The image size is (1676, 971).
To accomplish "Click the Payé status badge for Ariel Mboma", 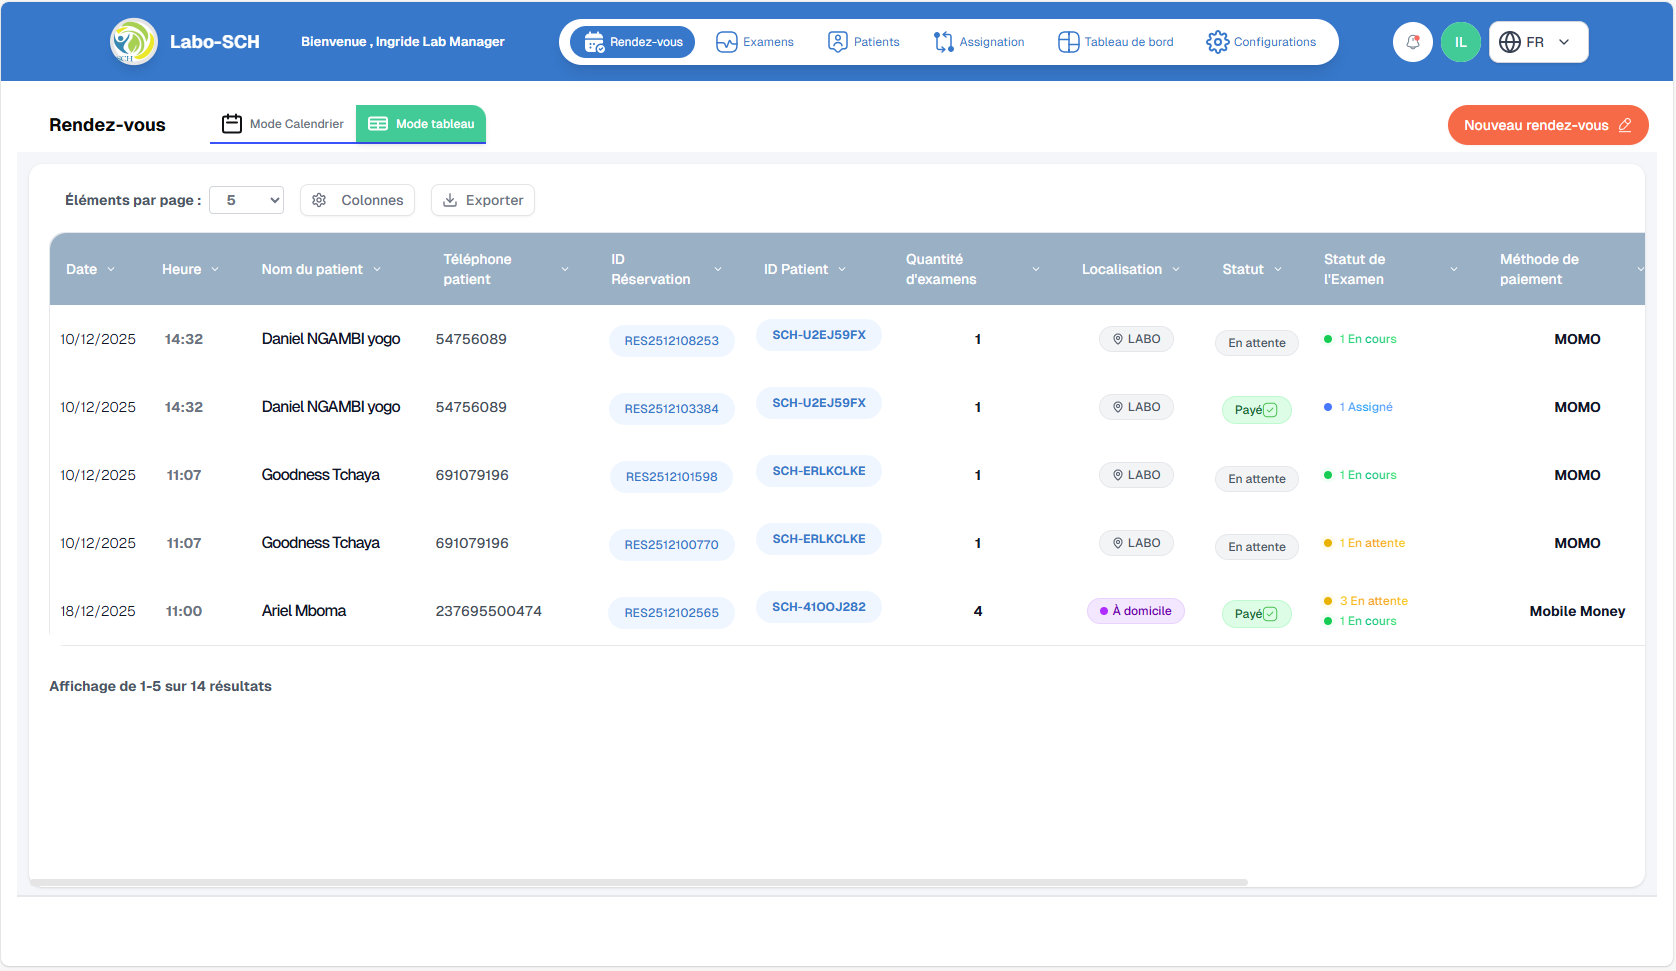I will click(x=1256, y=614).
